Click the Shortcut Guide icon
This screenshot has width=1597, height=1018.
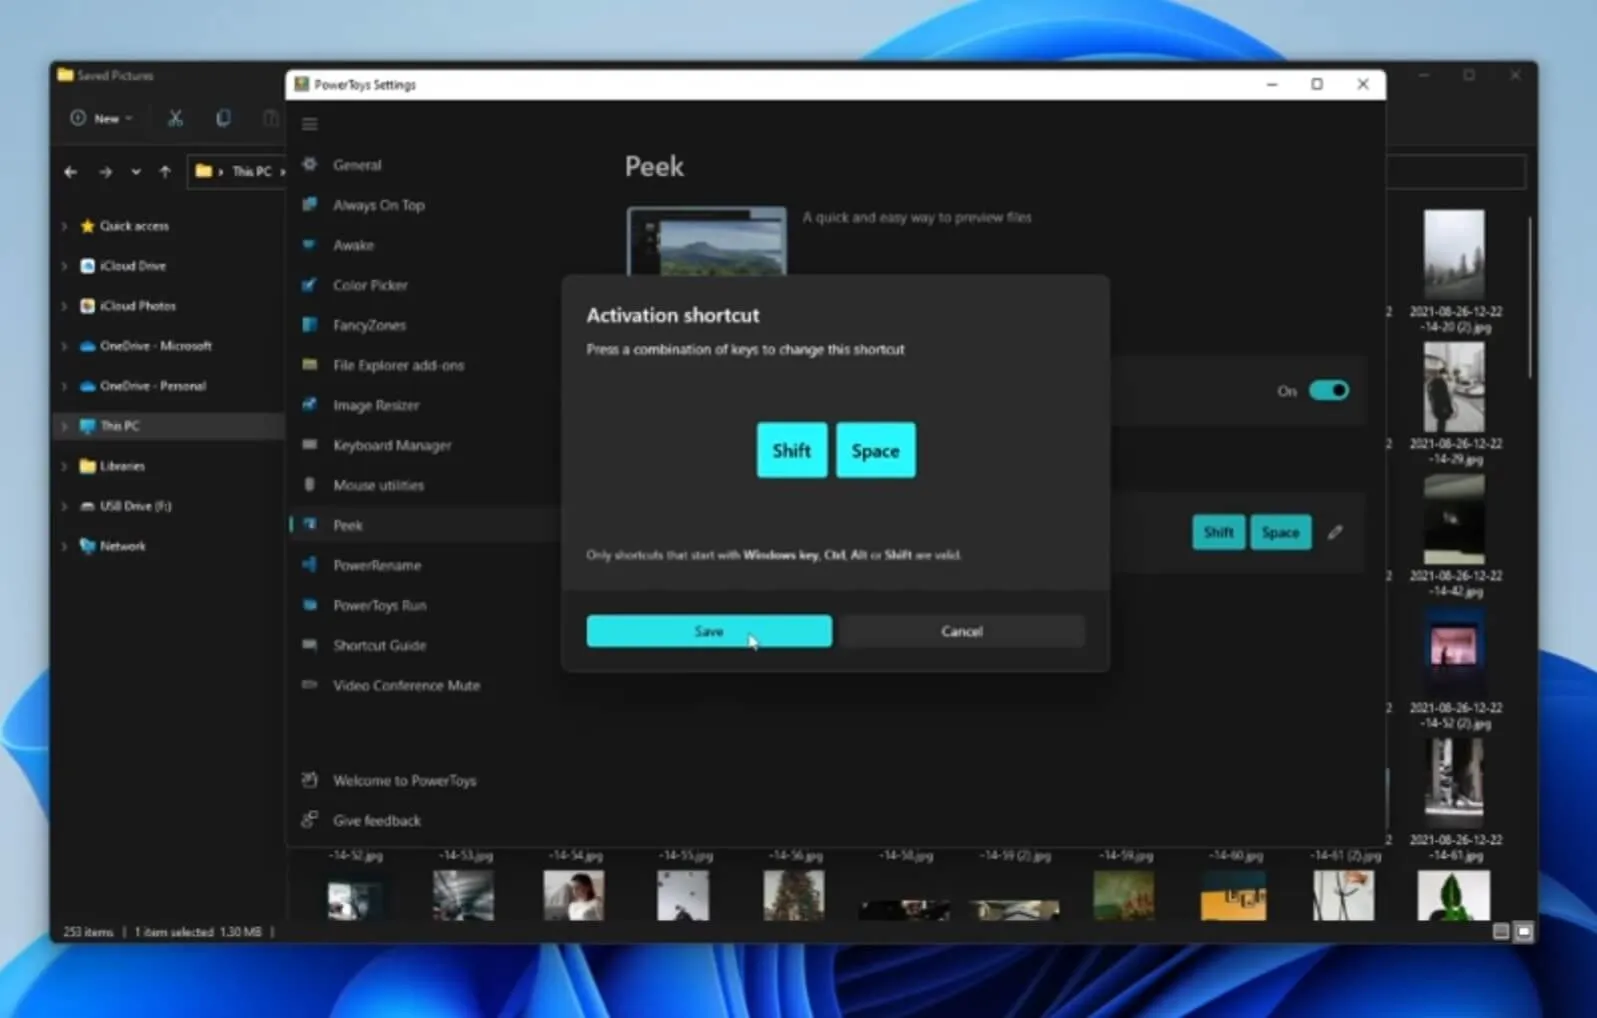coord(310,644)
